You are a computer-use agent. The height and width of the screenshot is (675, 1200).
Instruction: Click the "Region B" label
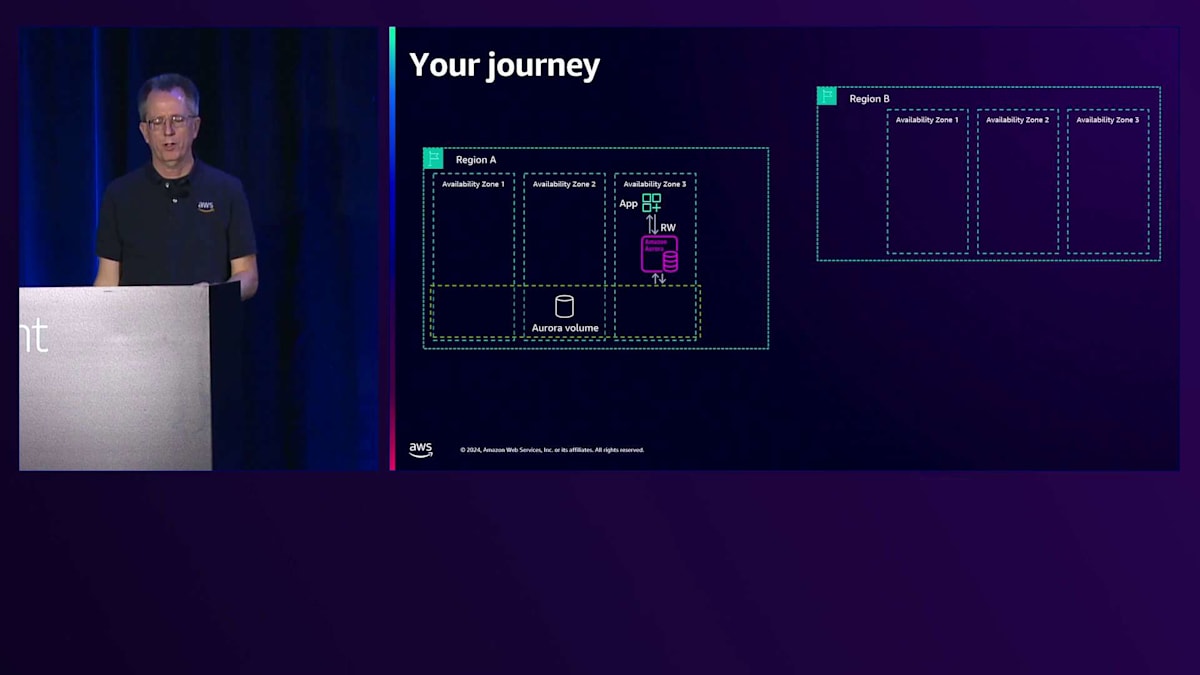870,99
